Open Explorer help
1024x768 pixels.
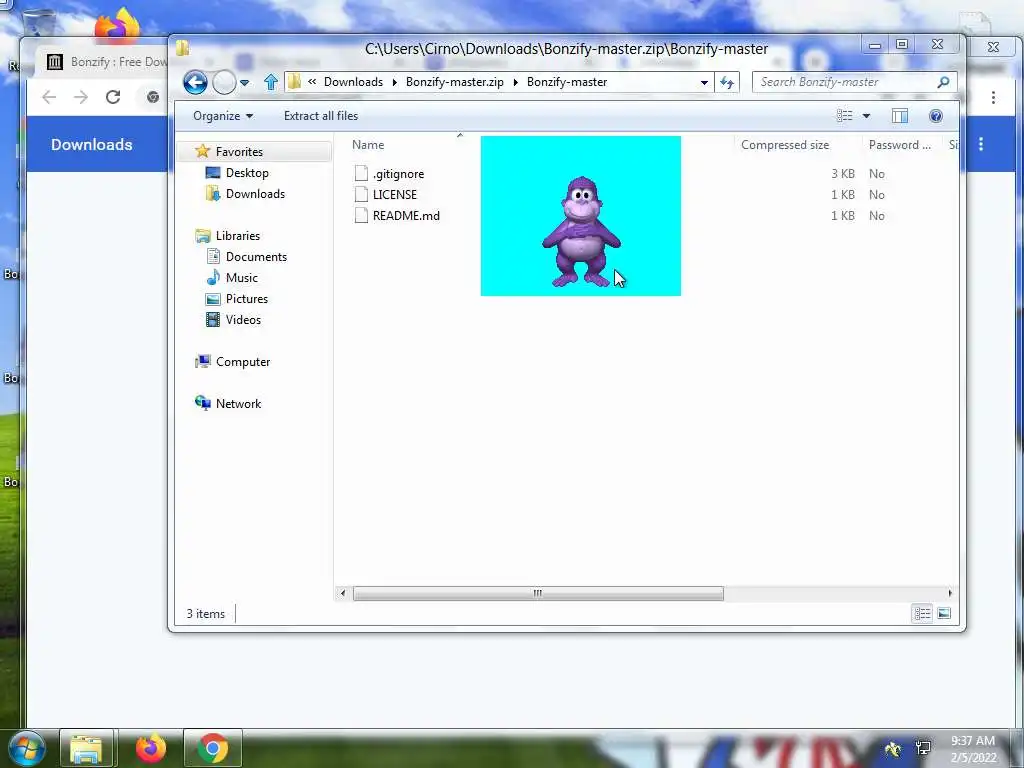point(935,116)
